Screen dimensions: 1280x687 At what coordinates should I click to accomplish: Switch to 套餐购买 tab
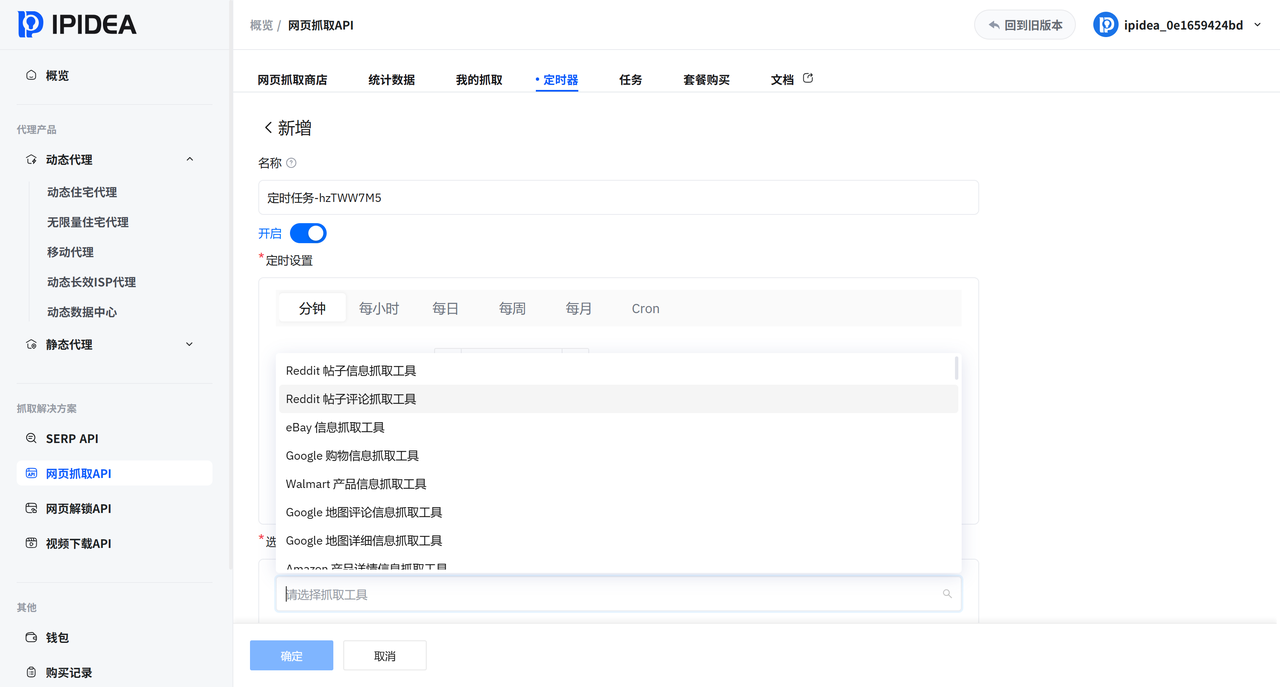pyautogui.click(x=706, y=79)
